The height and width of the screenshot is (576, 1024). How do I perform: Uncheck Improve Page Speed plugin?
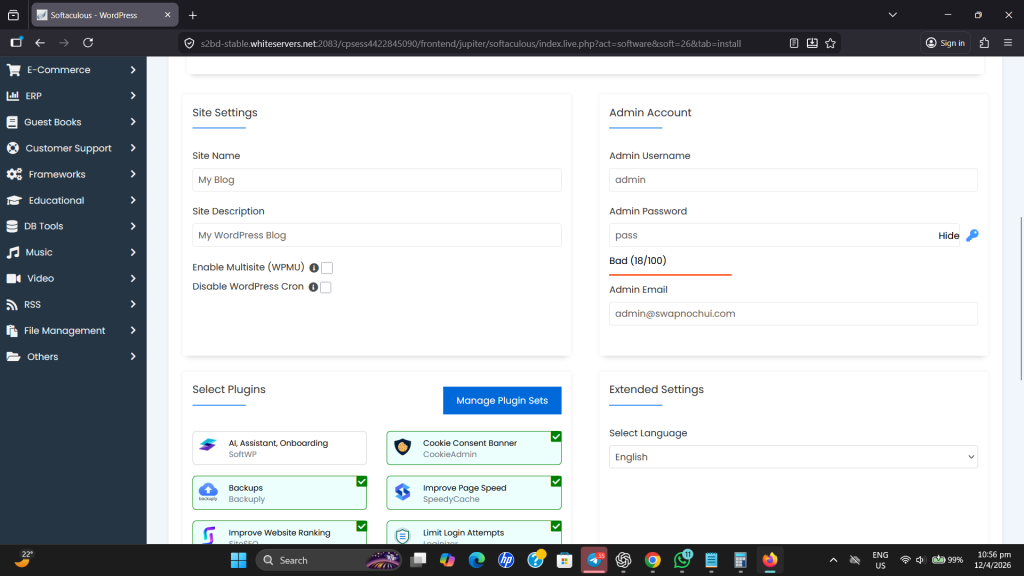click(x=556, y=481)
